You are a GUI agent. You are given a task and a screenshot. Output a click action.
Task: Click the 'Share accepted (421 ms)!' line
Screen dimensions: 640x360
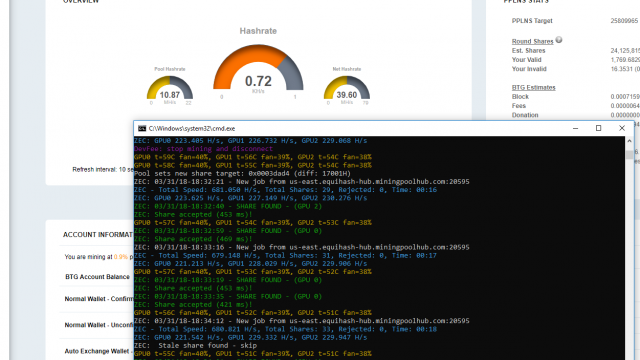[x=193, y=304]
